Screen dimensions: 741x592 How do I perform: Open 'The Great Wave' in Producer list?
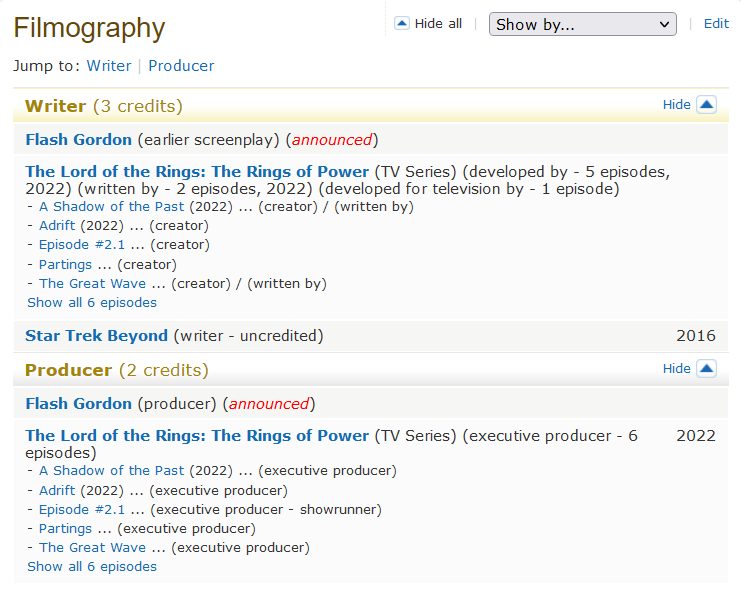point(93,548)
